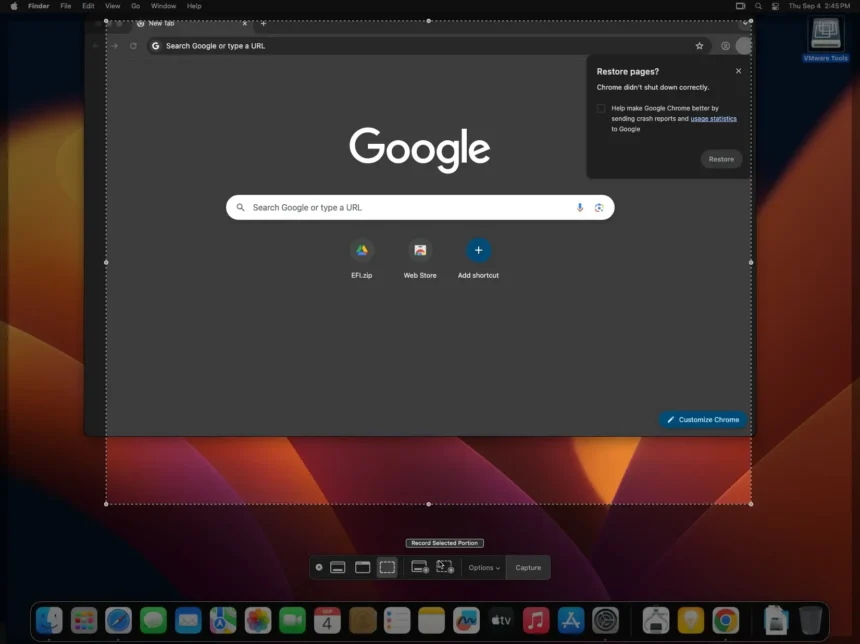The image size is (860, 644).
Task: Launch Music from the Dock
Action: pyautogui.click(x=536, y=620)
